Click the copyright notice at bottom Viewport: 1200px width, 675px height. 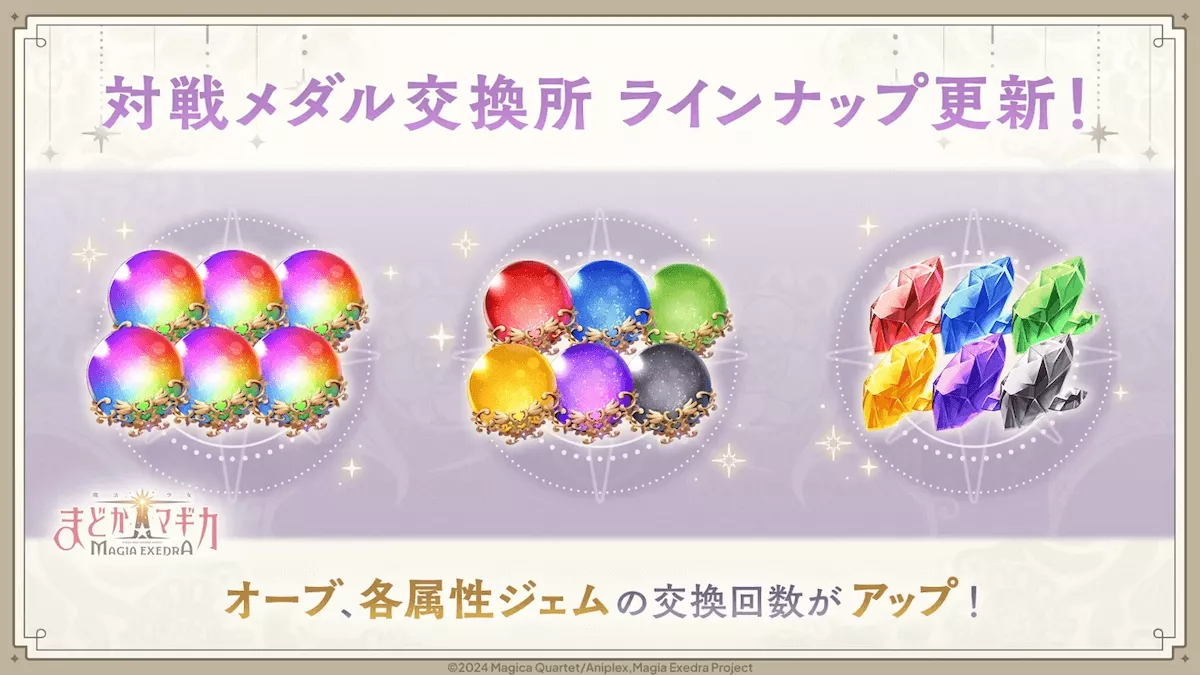click(599, 667)
